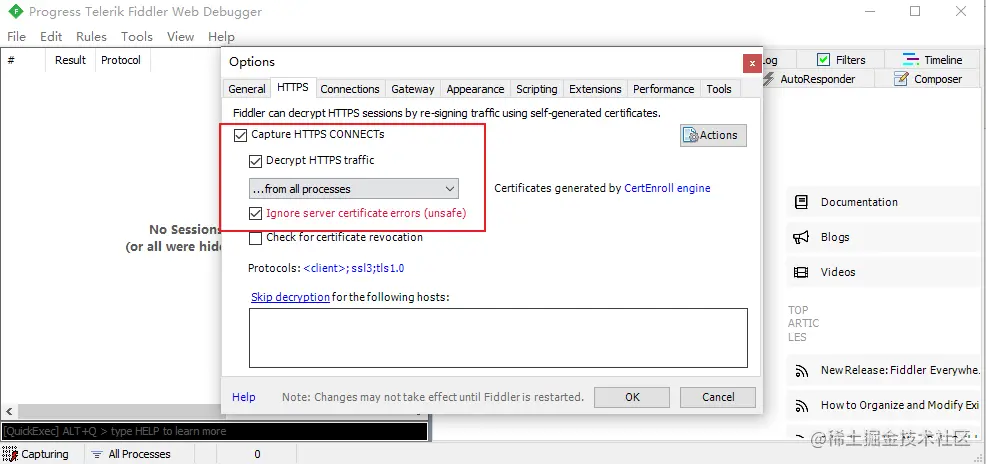Click the Composer pencil icon
This screenshot has height=464, width=986.
click(901, 79)
